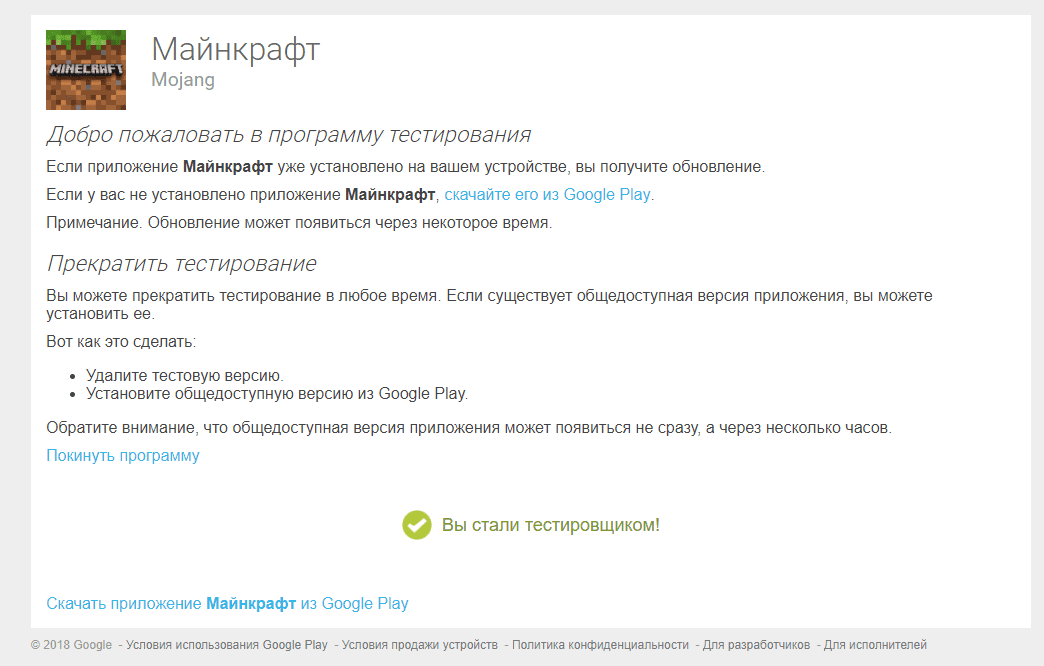
Task: Click the Майнкрафт app title
Action: 235,49
